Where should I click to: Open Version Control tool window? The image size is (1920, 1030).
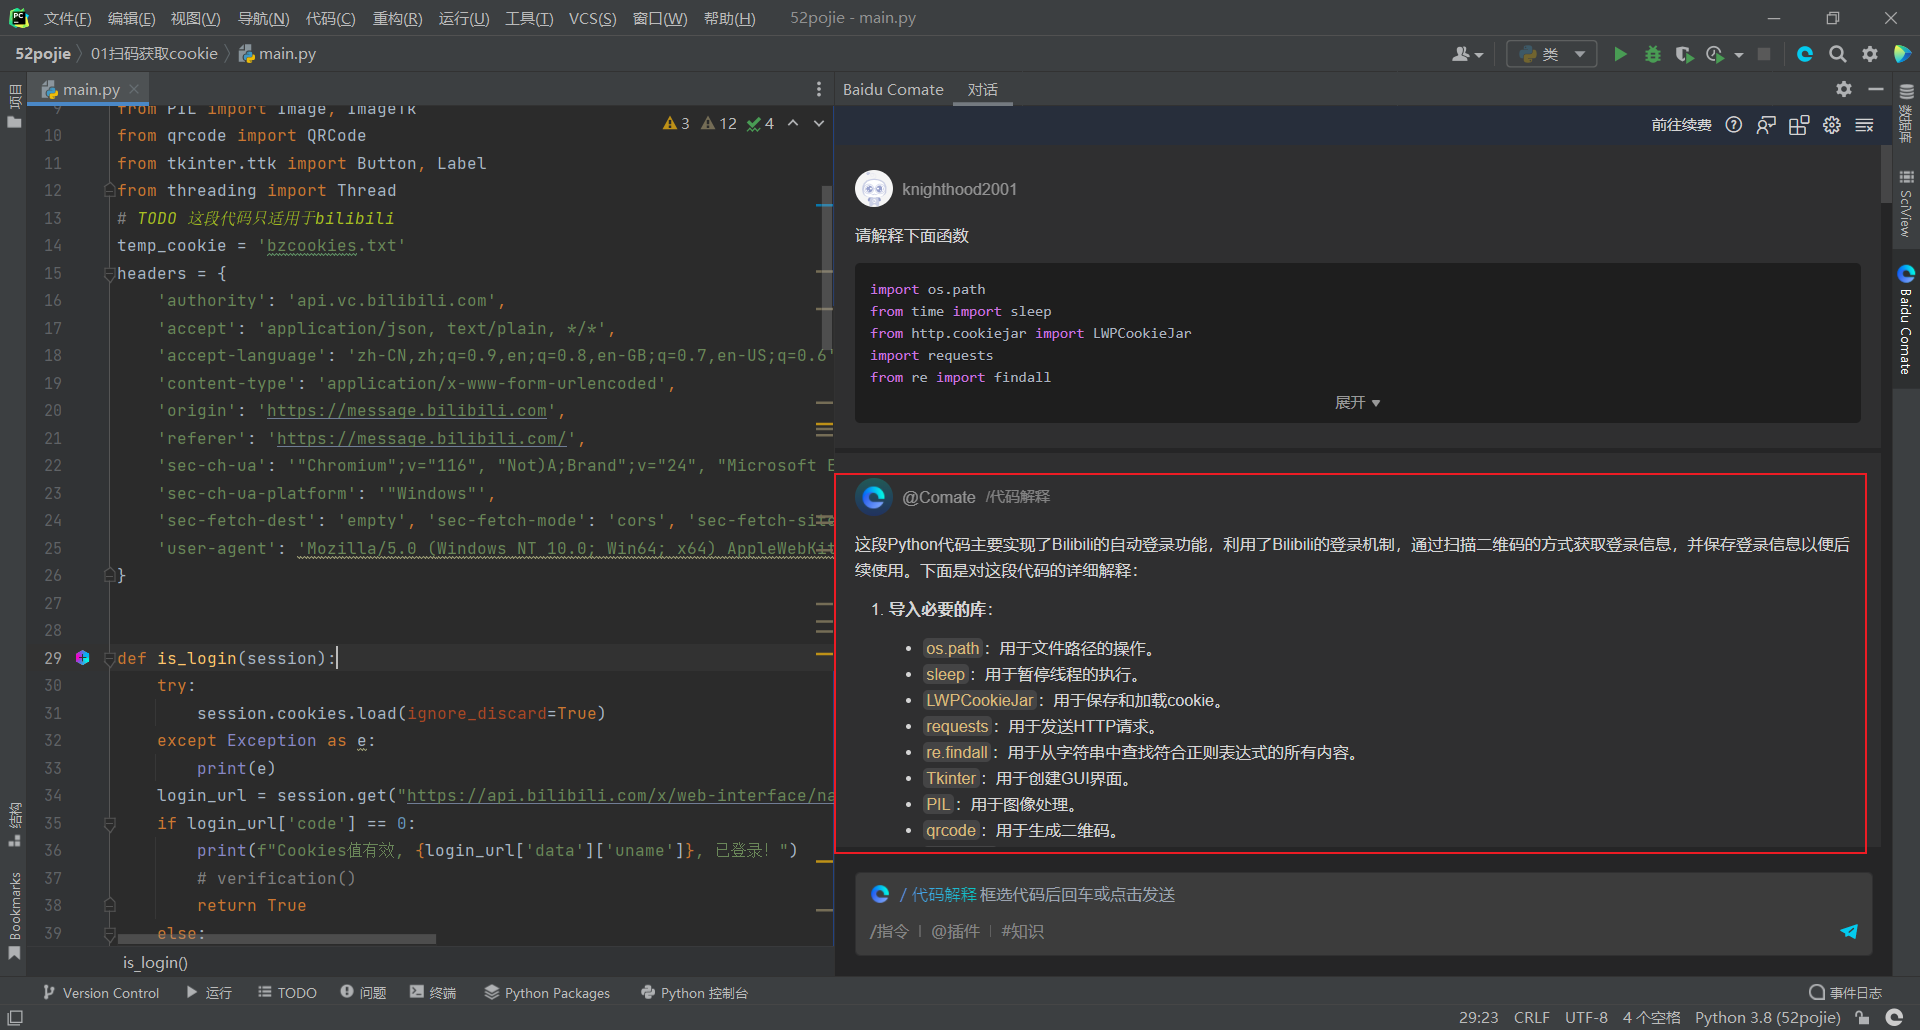pyautogui.click(x=101, y=992)
